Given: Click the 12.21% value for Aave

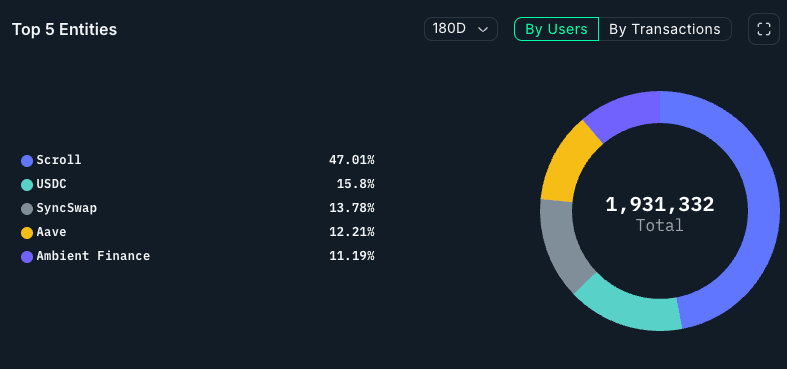Looking at the screenshot, I should 352,232.
